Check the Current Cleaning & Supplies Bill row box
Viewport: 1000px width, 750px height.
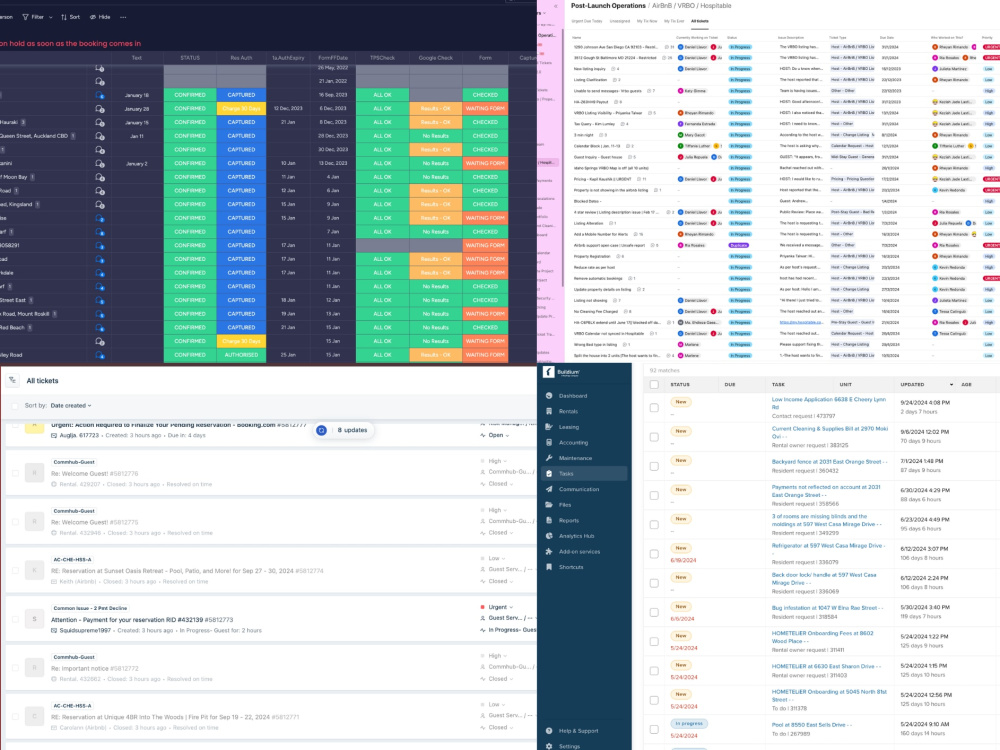[x=654, y=437]
